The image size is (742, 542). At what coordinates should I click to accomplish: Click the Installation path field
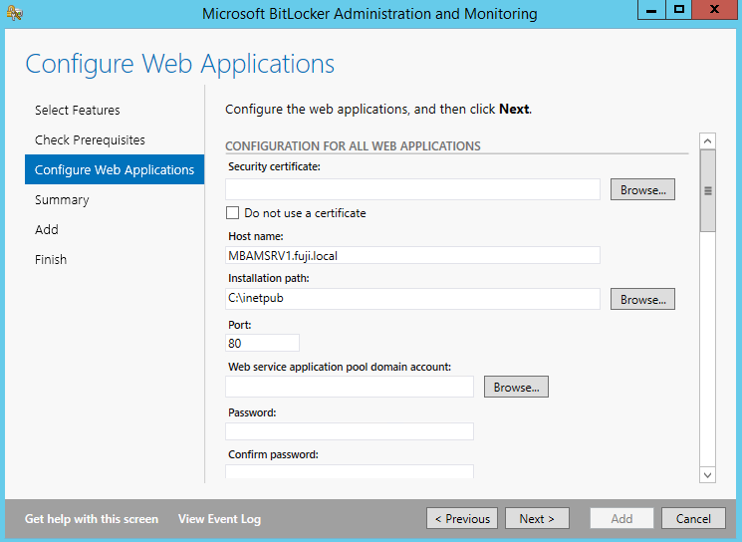(412, 299)
